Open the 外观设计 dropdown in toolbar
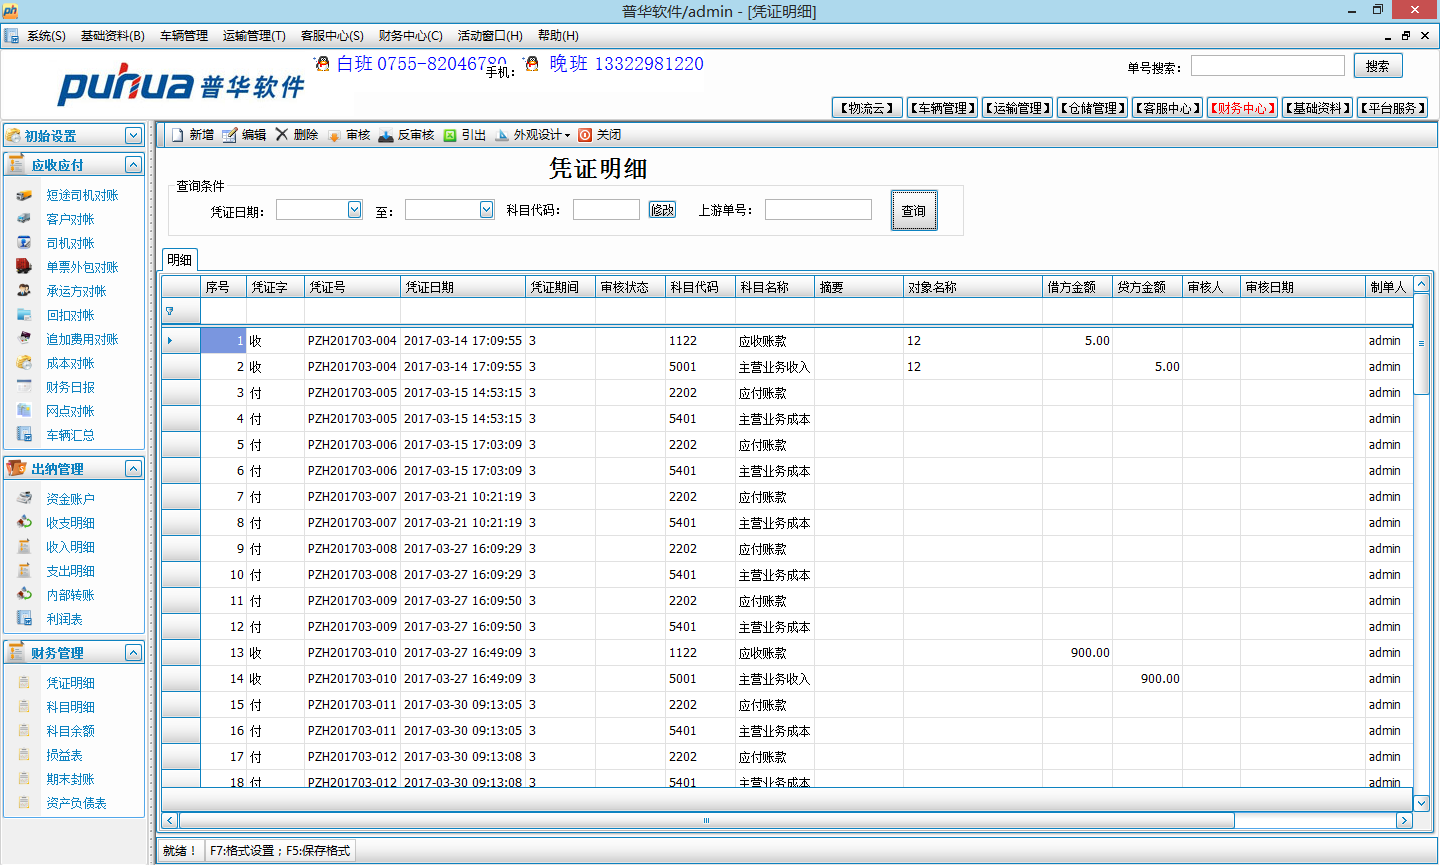The image size is (1440, 865). pos(541,135)
